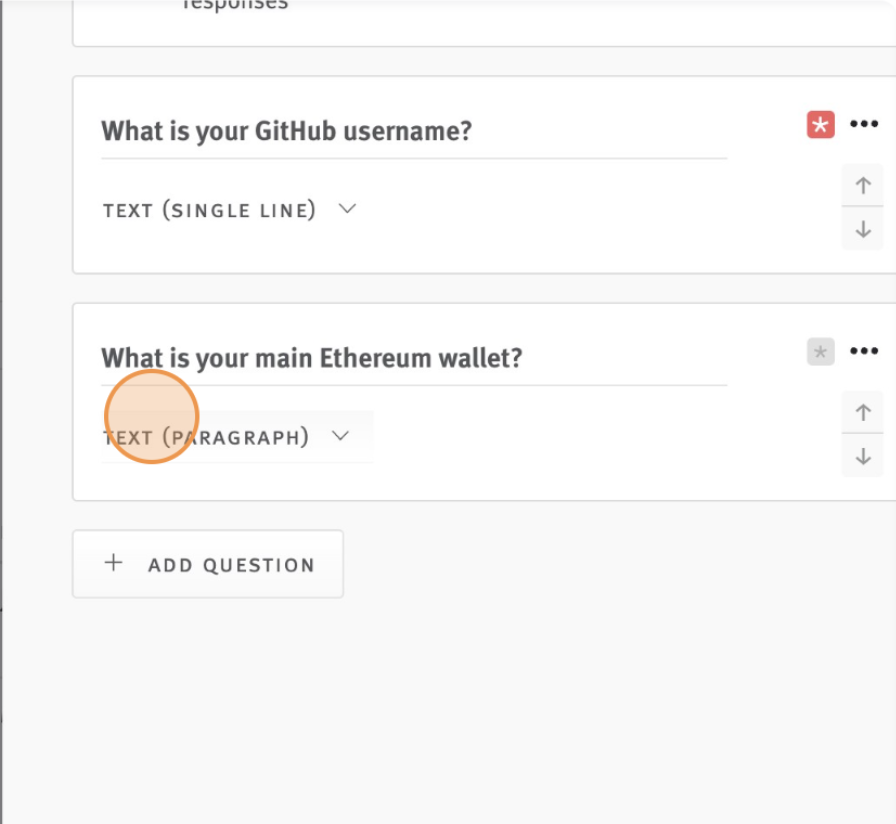
Task: Edit the Ethereum wallet question title
Action: 414,358
